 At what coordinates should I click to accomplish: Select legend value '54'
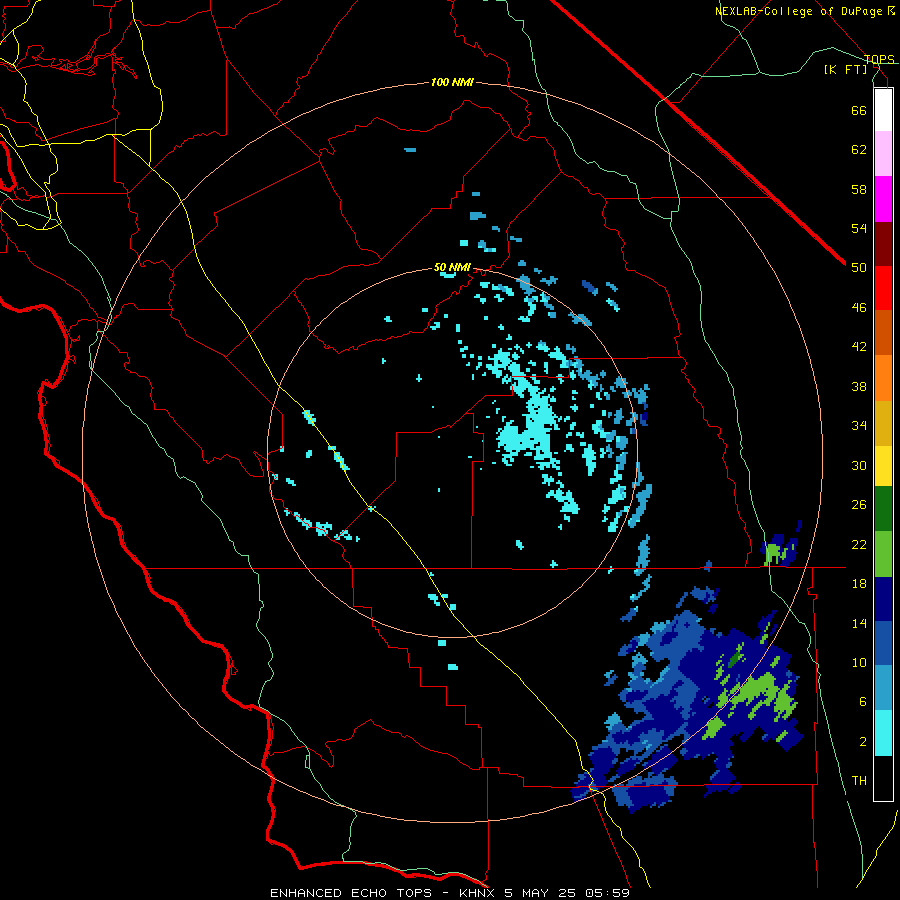[859, 228]
